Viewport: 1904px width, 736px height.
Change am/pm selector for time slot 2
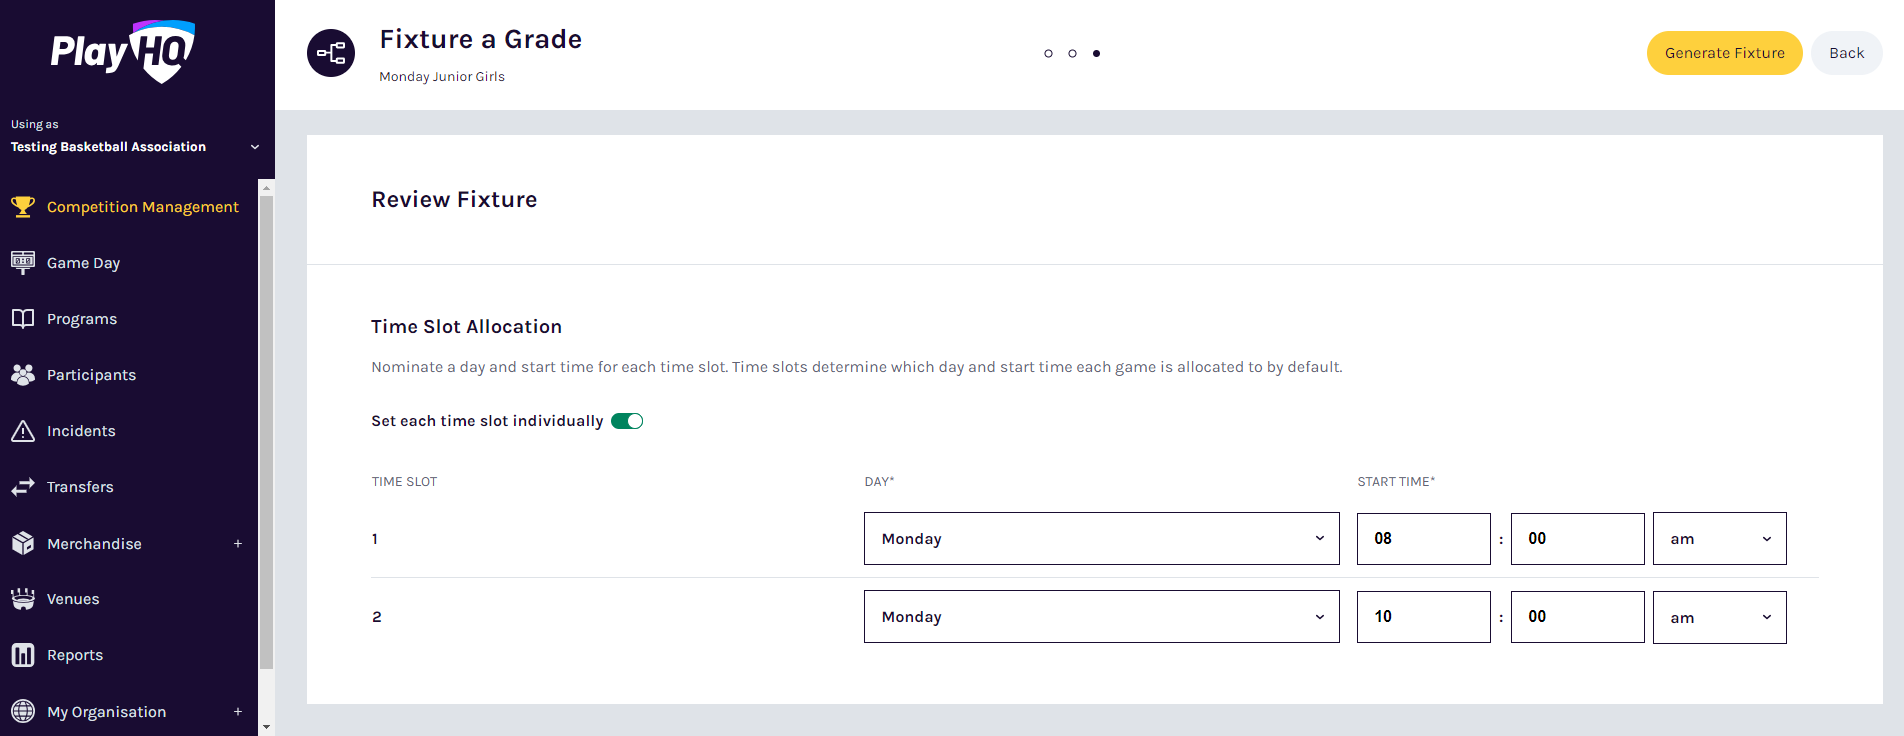pyautogui.click(x=1719, y=617)
